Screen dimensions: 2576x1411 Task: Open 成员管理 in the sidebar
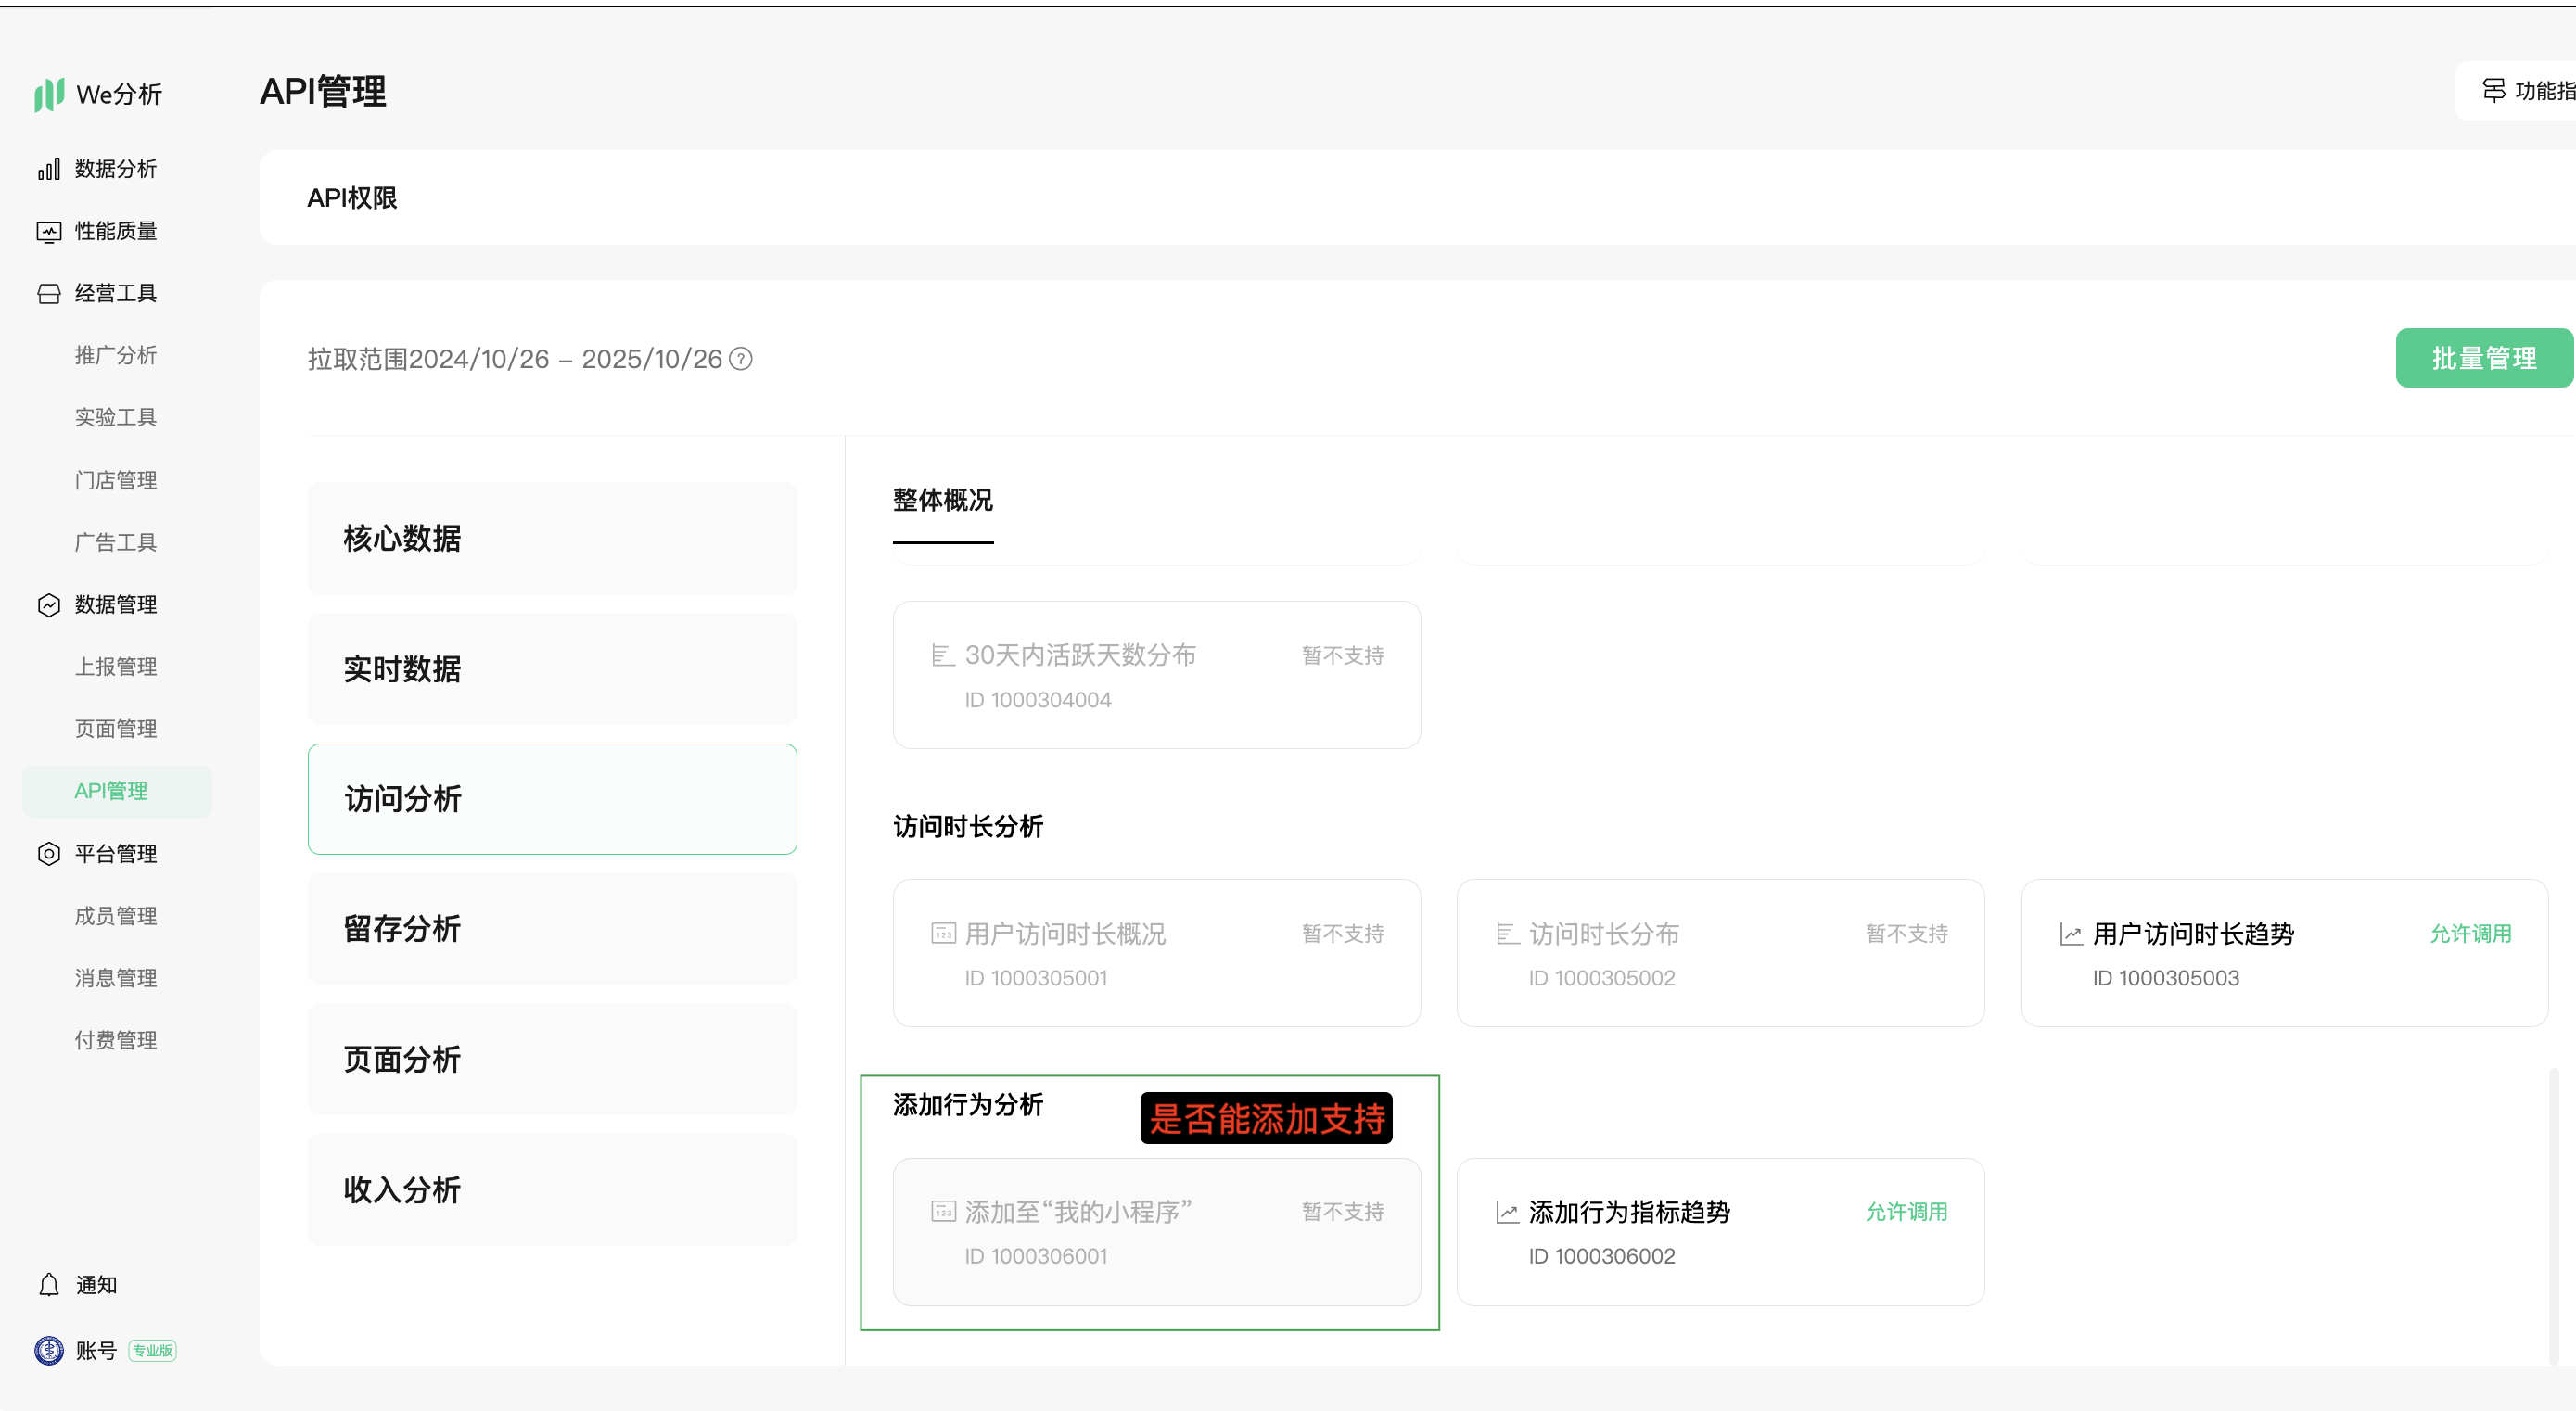click(x=116, y=916)
